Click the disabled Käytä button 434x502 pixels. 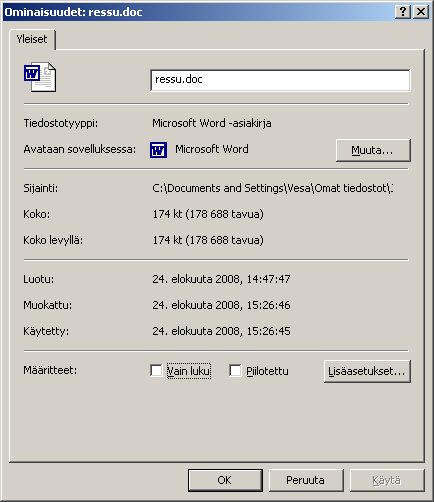[387, 480]
